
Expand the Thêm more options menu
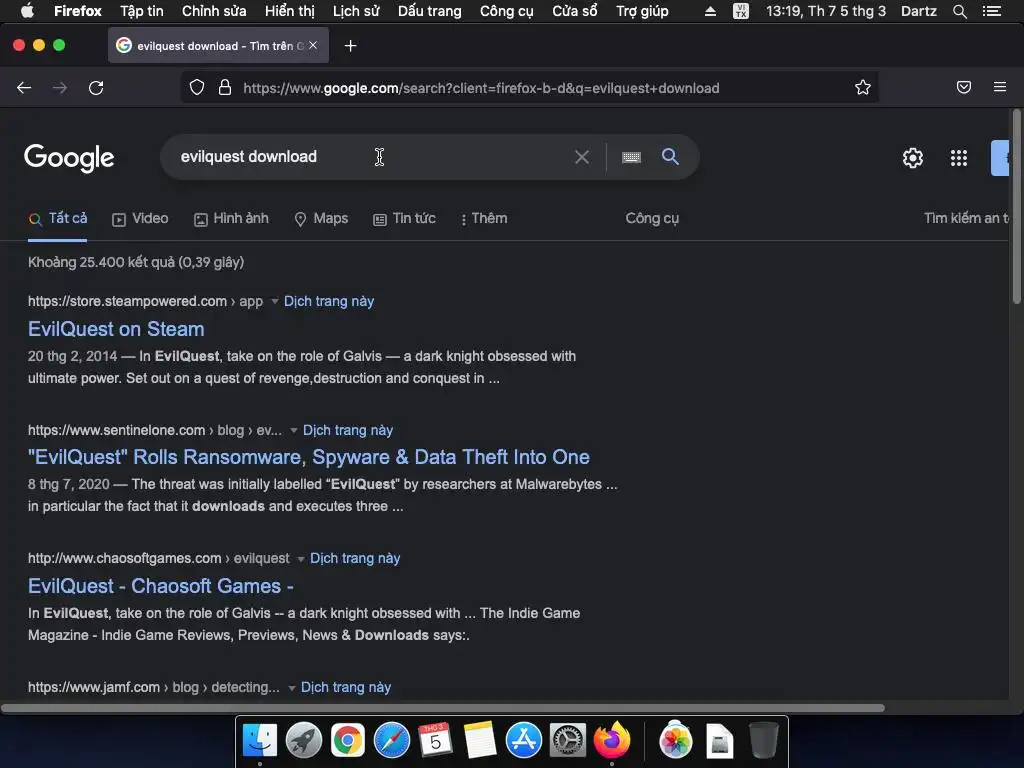tap(484, 219)
